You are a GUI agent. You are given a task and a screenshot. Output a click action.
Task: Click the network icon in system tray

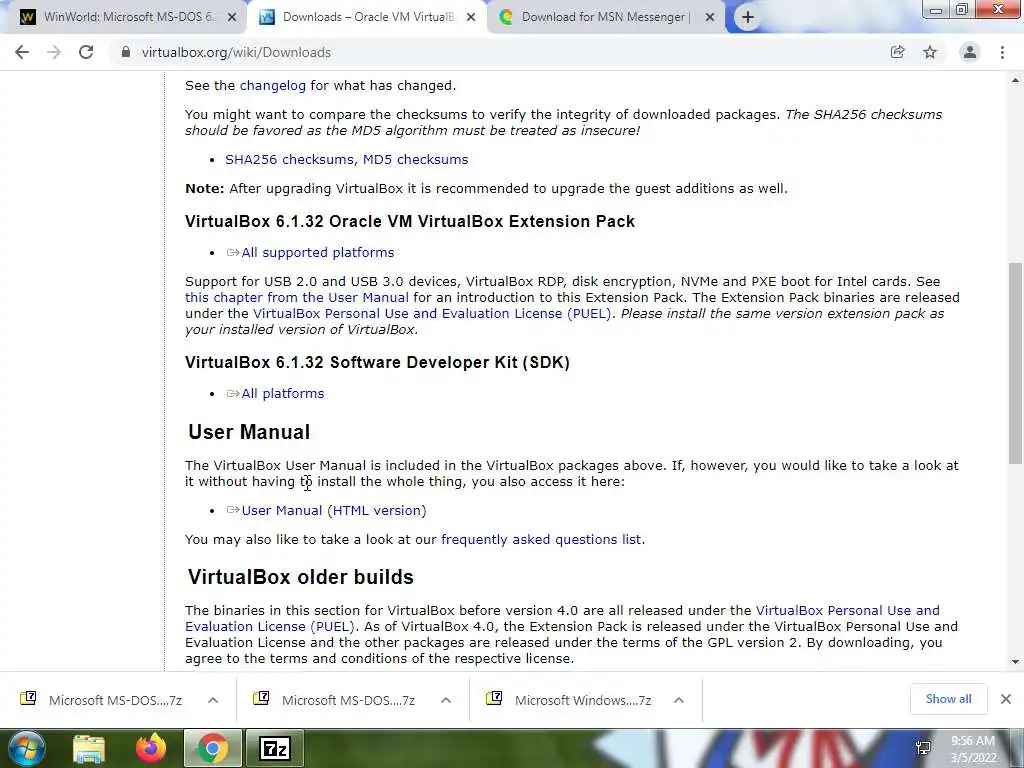(x=923, y=748)
